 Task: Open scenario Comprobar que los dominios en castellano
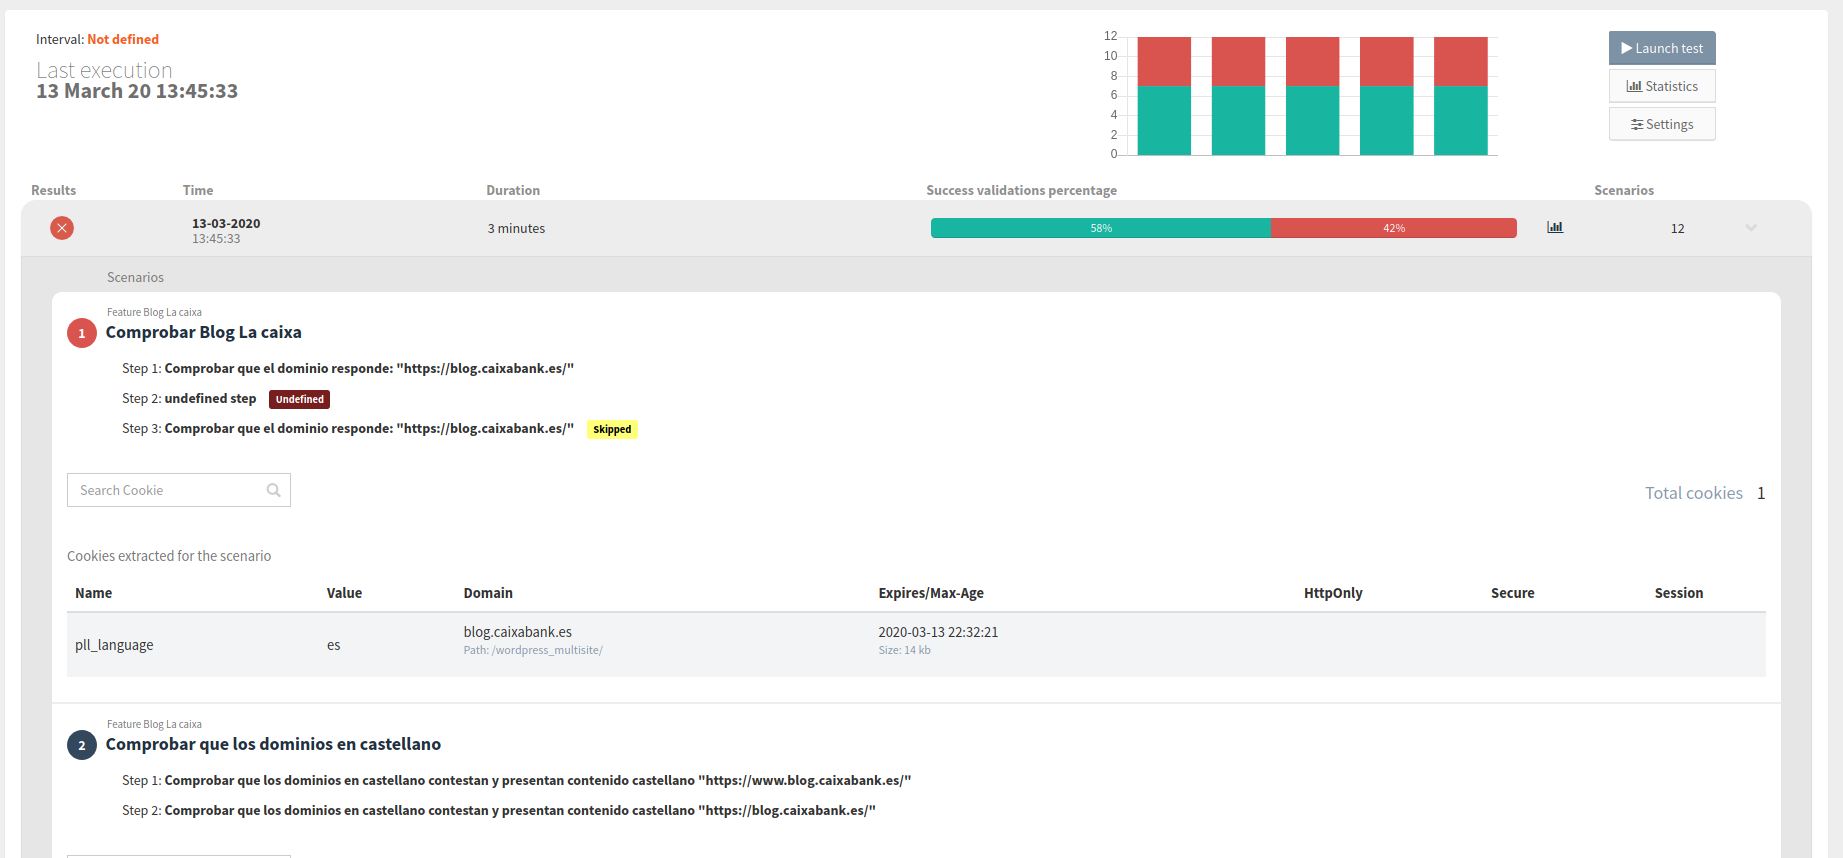(273, 744)
